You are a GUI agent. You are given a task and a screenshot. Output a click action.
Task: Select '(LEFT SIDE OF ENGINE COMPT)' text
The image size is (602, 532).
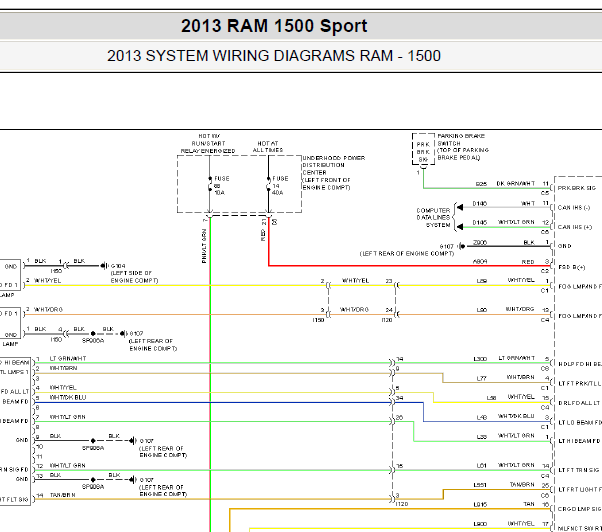(134, 277)
